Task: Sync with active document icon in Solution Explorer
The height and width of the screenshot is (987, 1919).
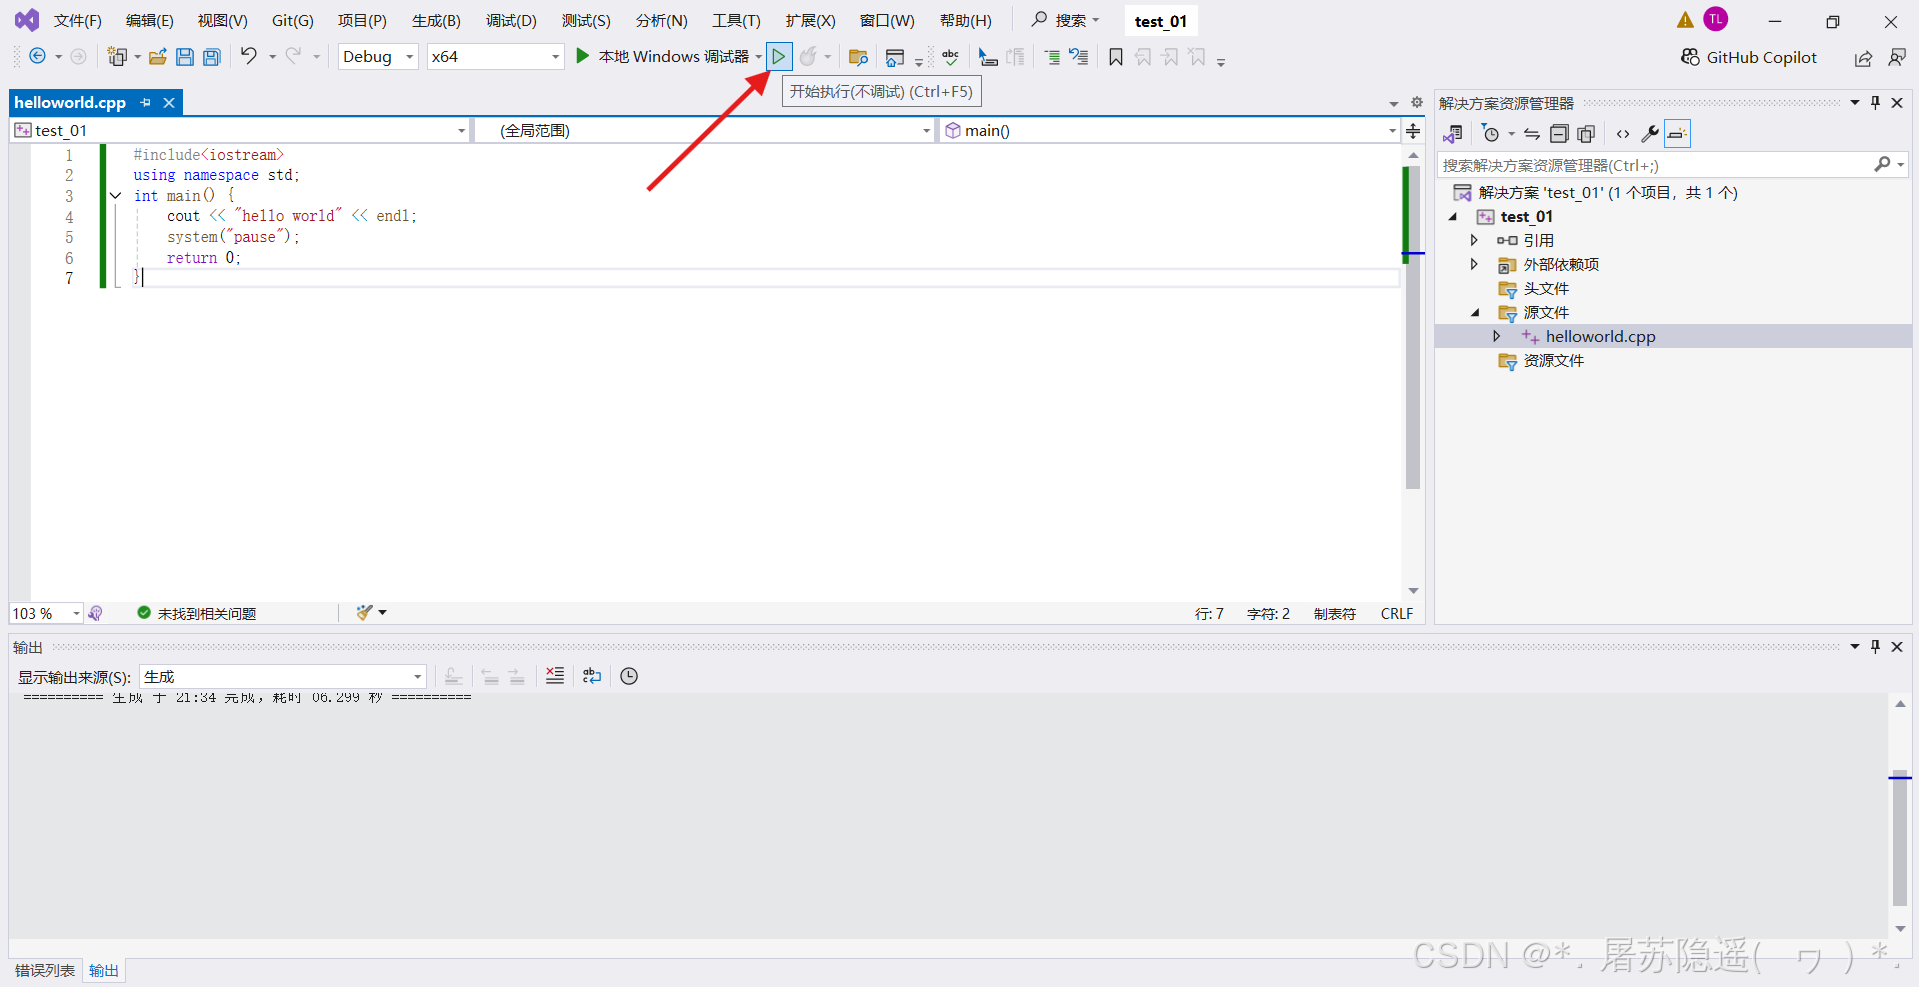Action: pyautogui.click(x=1532, y=134)
